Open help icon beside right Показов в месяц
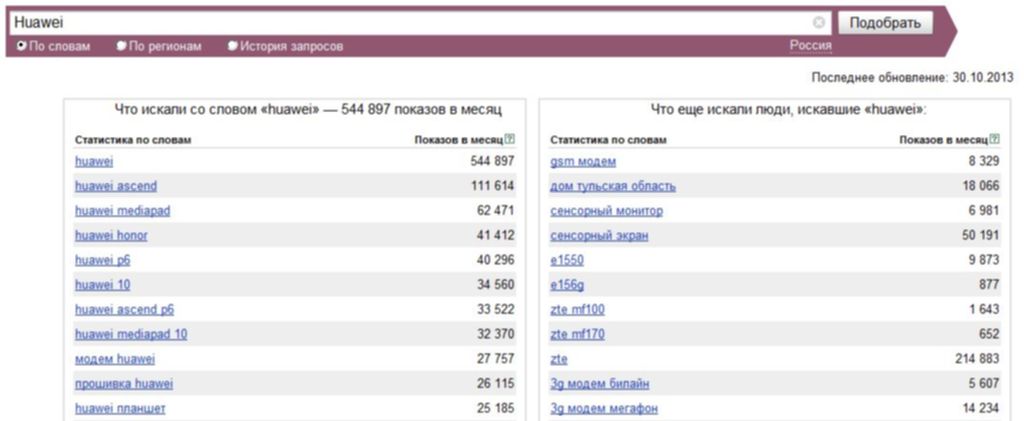Image resolution: width=1024 pixels, height=421 pixels. click(x=995, y=140)
